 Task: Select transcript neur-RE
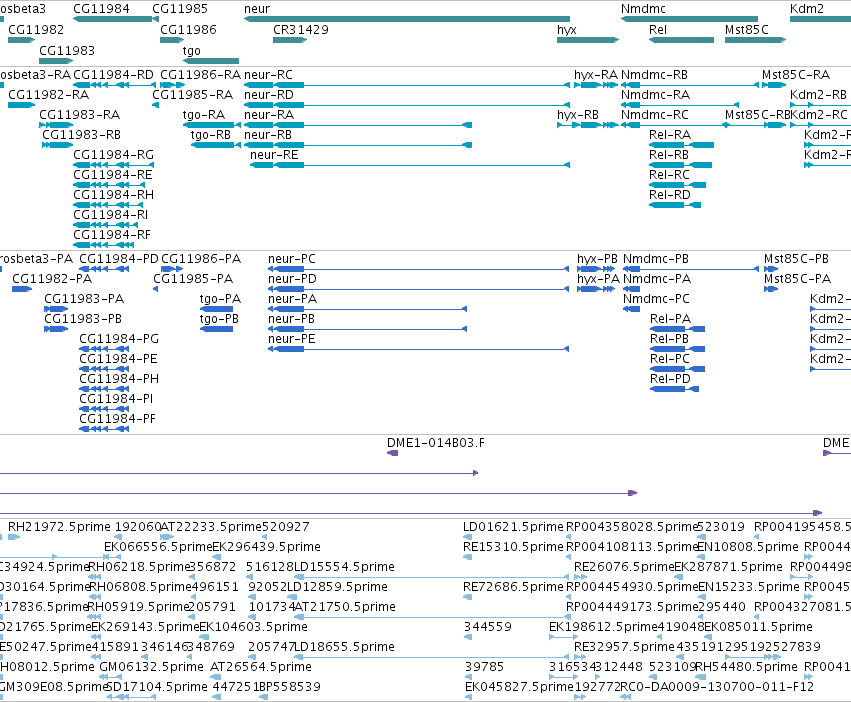coord(410,165)
